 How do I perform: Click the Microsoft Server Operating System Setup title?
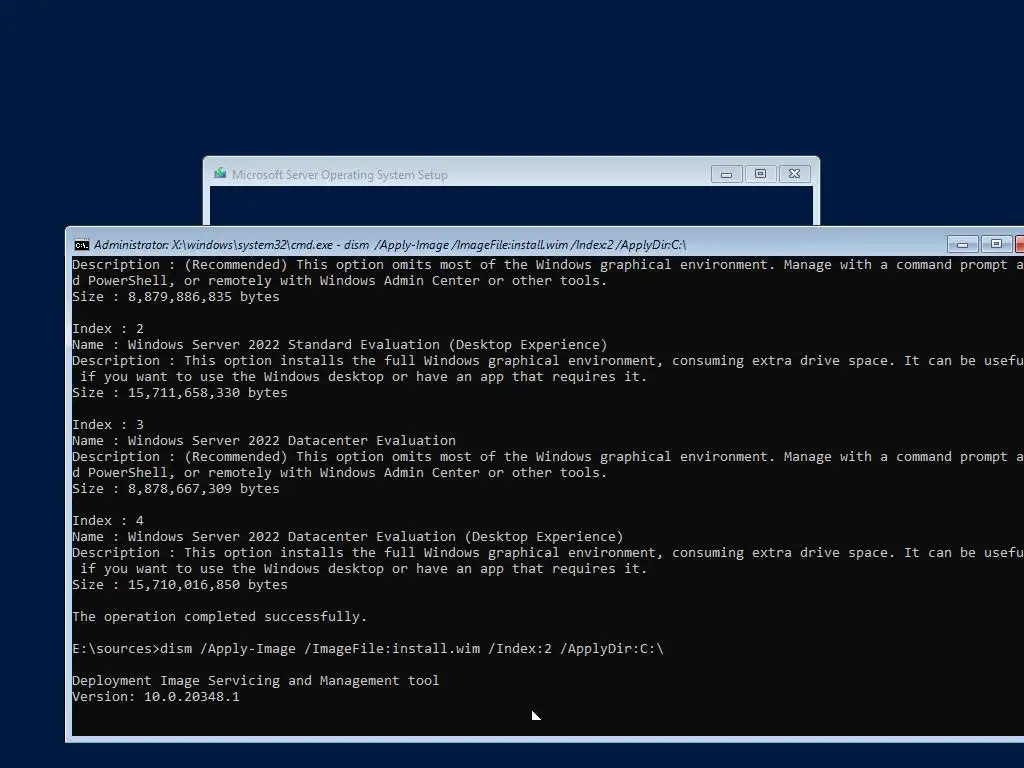tap(340, 174)
